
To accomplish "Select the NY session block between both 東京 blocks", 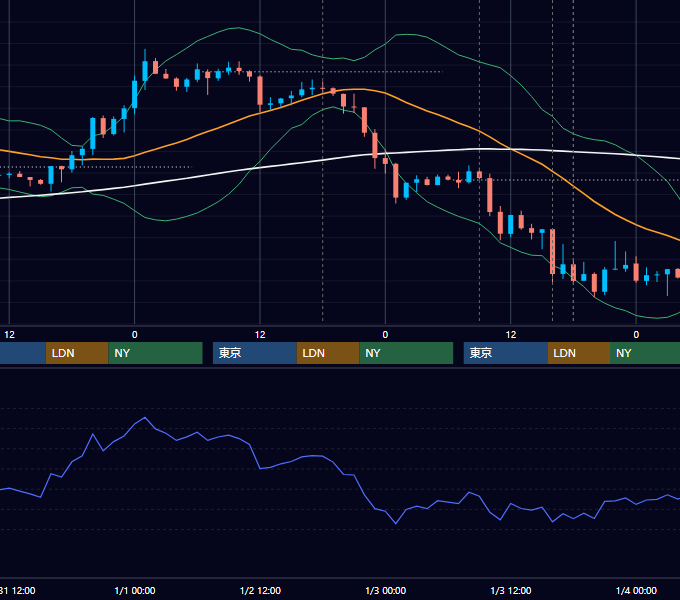I will click(406, 353).
